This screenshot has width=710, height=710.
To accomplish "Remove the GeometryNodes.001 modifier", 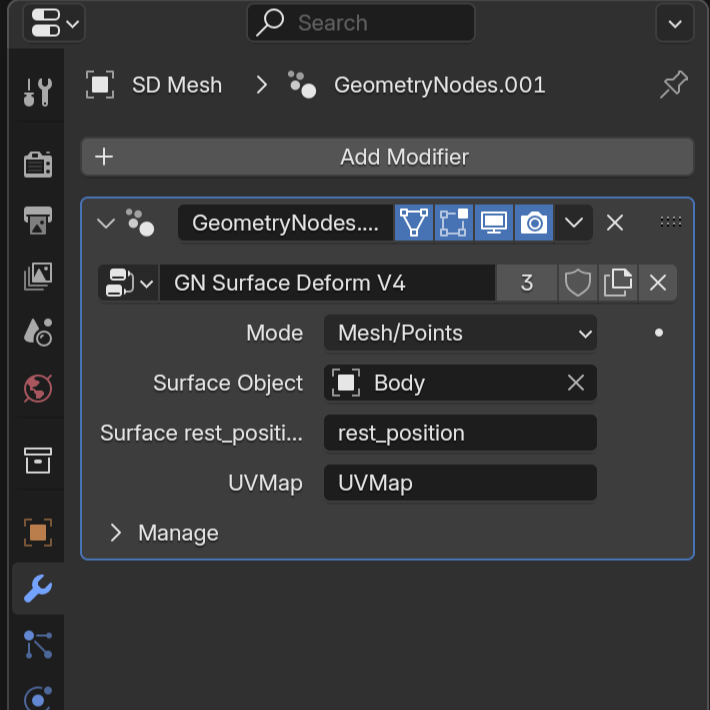I will tap(615, 223).
